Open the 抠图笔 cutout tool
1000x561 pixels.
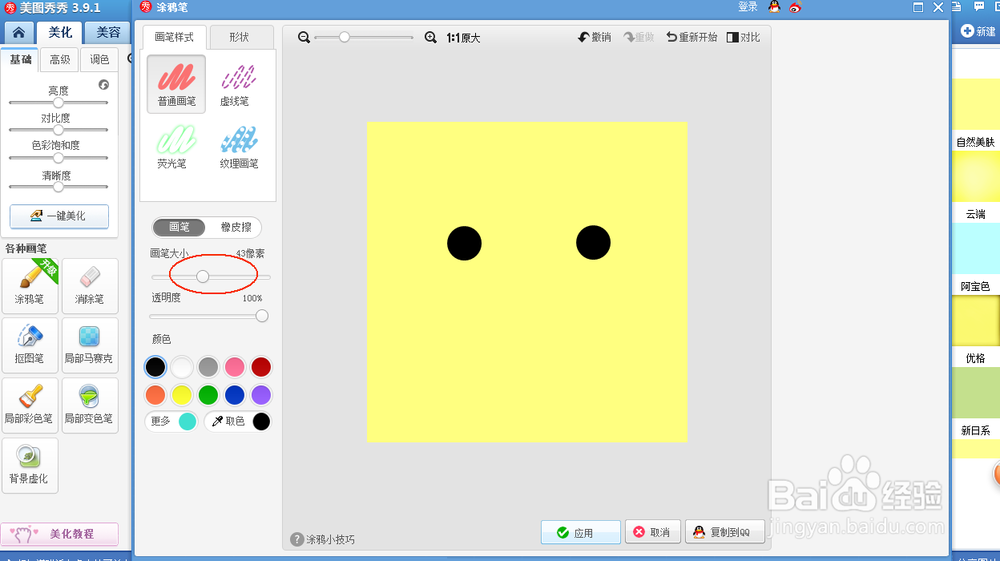tap(30, 345)
